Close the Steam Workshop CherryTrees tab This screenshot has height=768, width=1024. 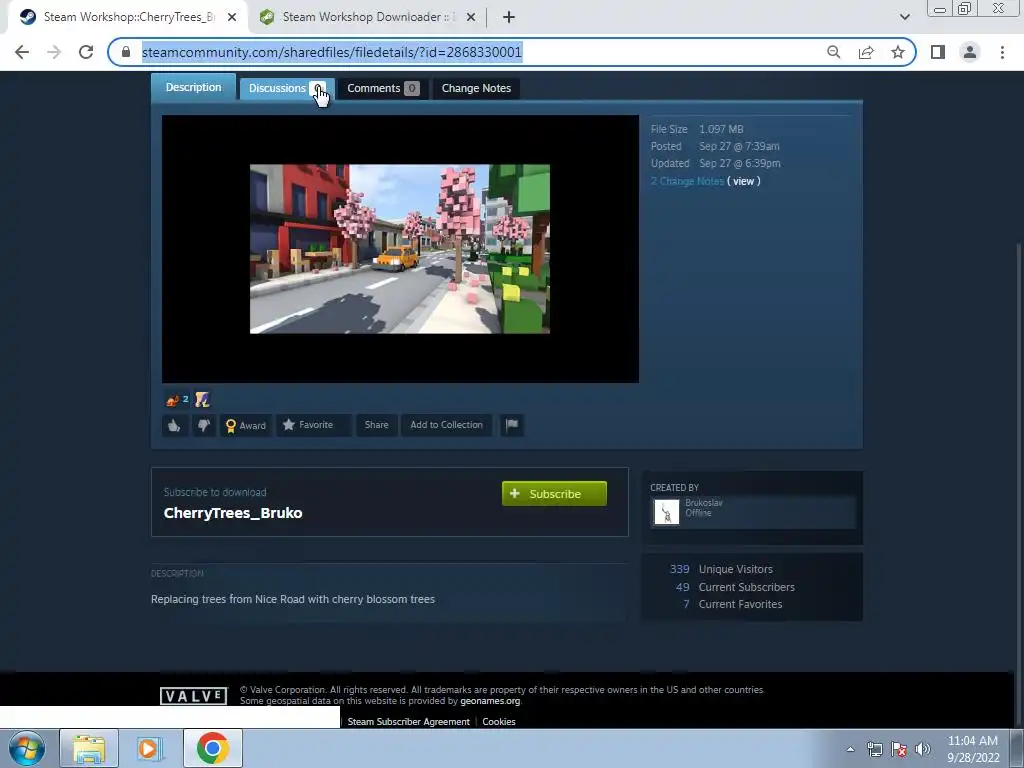click(x=232, y=18)
